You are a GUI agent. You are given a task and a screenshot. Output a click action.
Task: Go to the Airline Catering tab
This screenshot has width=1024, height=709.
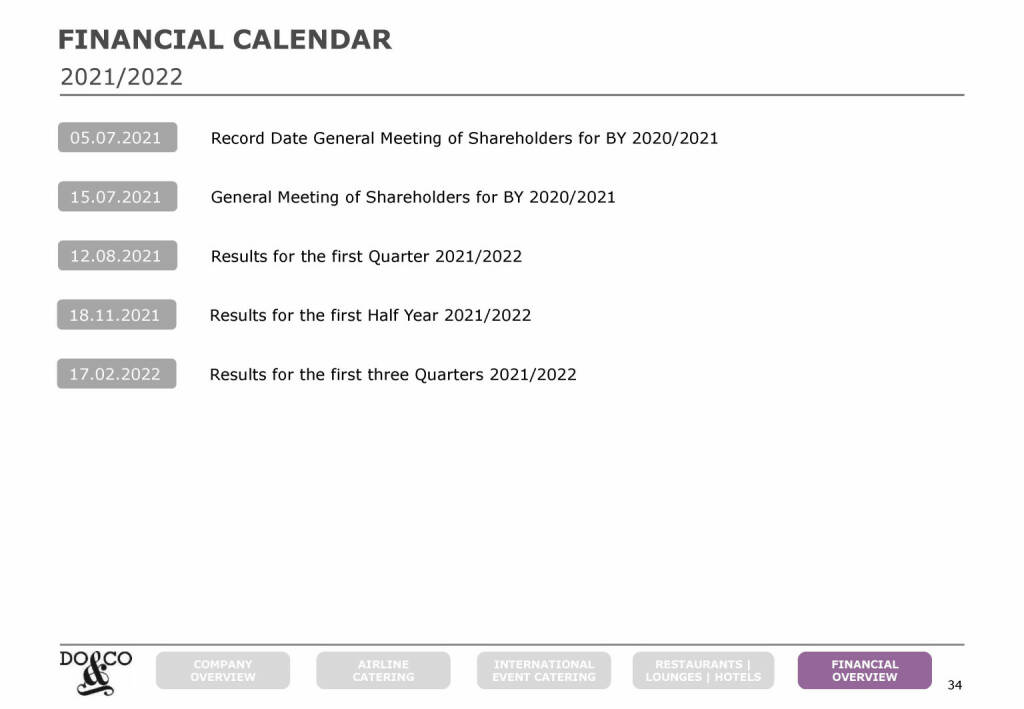383,671
